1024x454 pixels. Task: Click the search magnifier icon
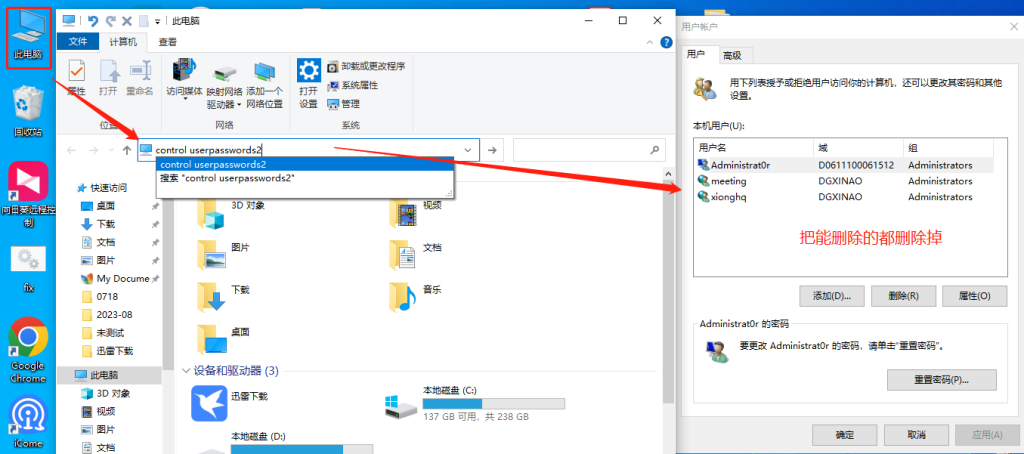(654, 150)
